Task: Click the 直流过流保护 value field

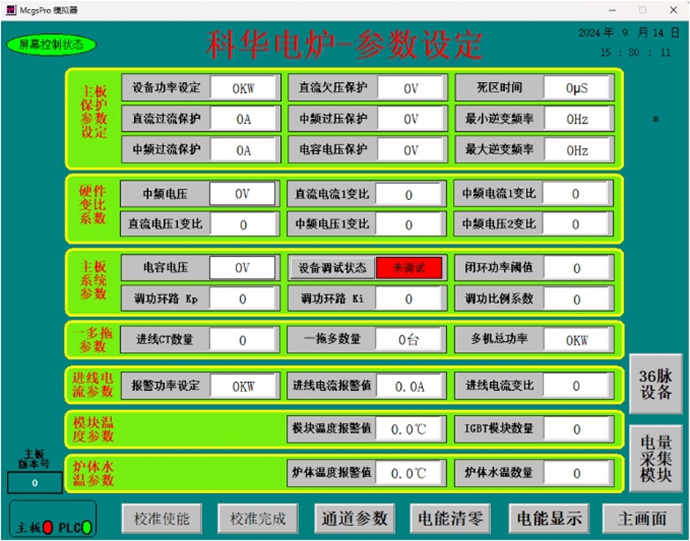Action: pyautogui.click(x=243, y=119)
